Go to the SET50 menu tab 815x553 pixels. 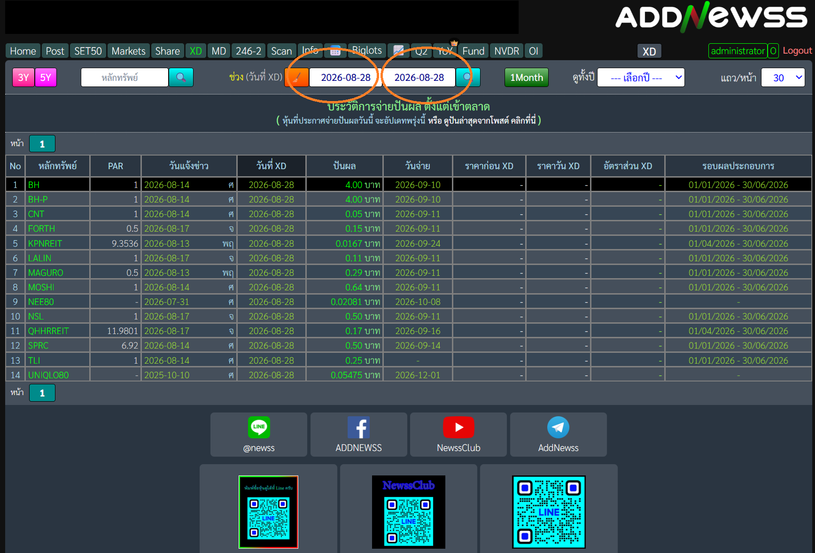[88, 51]
